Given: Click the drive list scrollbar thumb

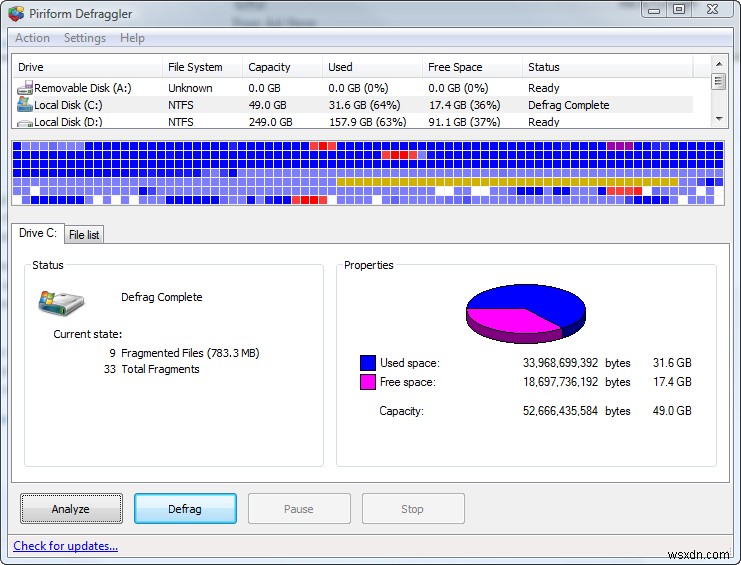Looking at the screenshot, I should click(x=718, y=81).
